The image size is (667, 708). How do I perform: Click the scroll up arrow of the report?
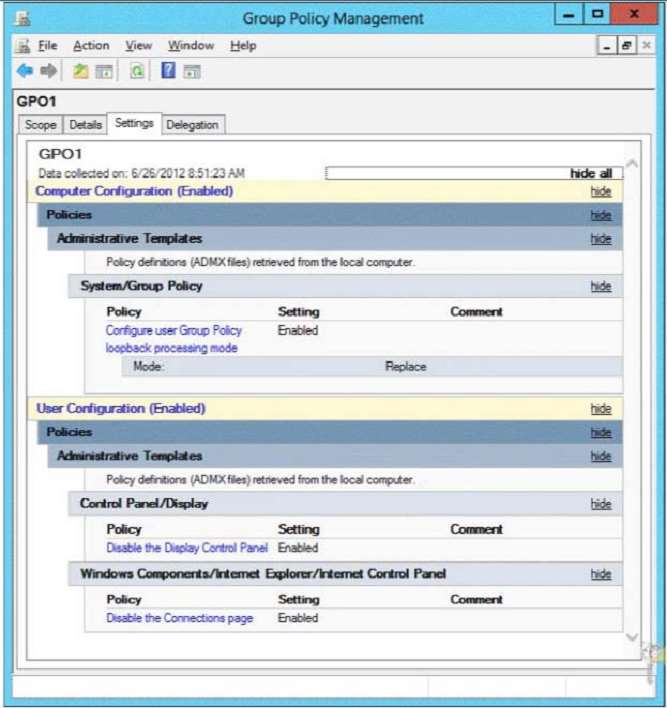pos(632,163)
